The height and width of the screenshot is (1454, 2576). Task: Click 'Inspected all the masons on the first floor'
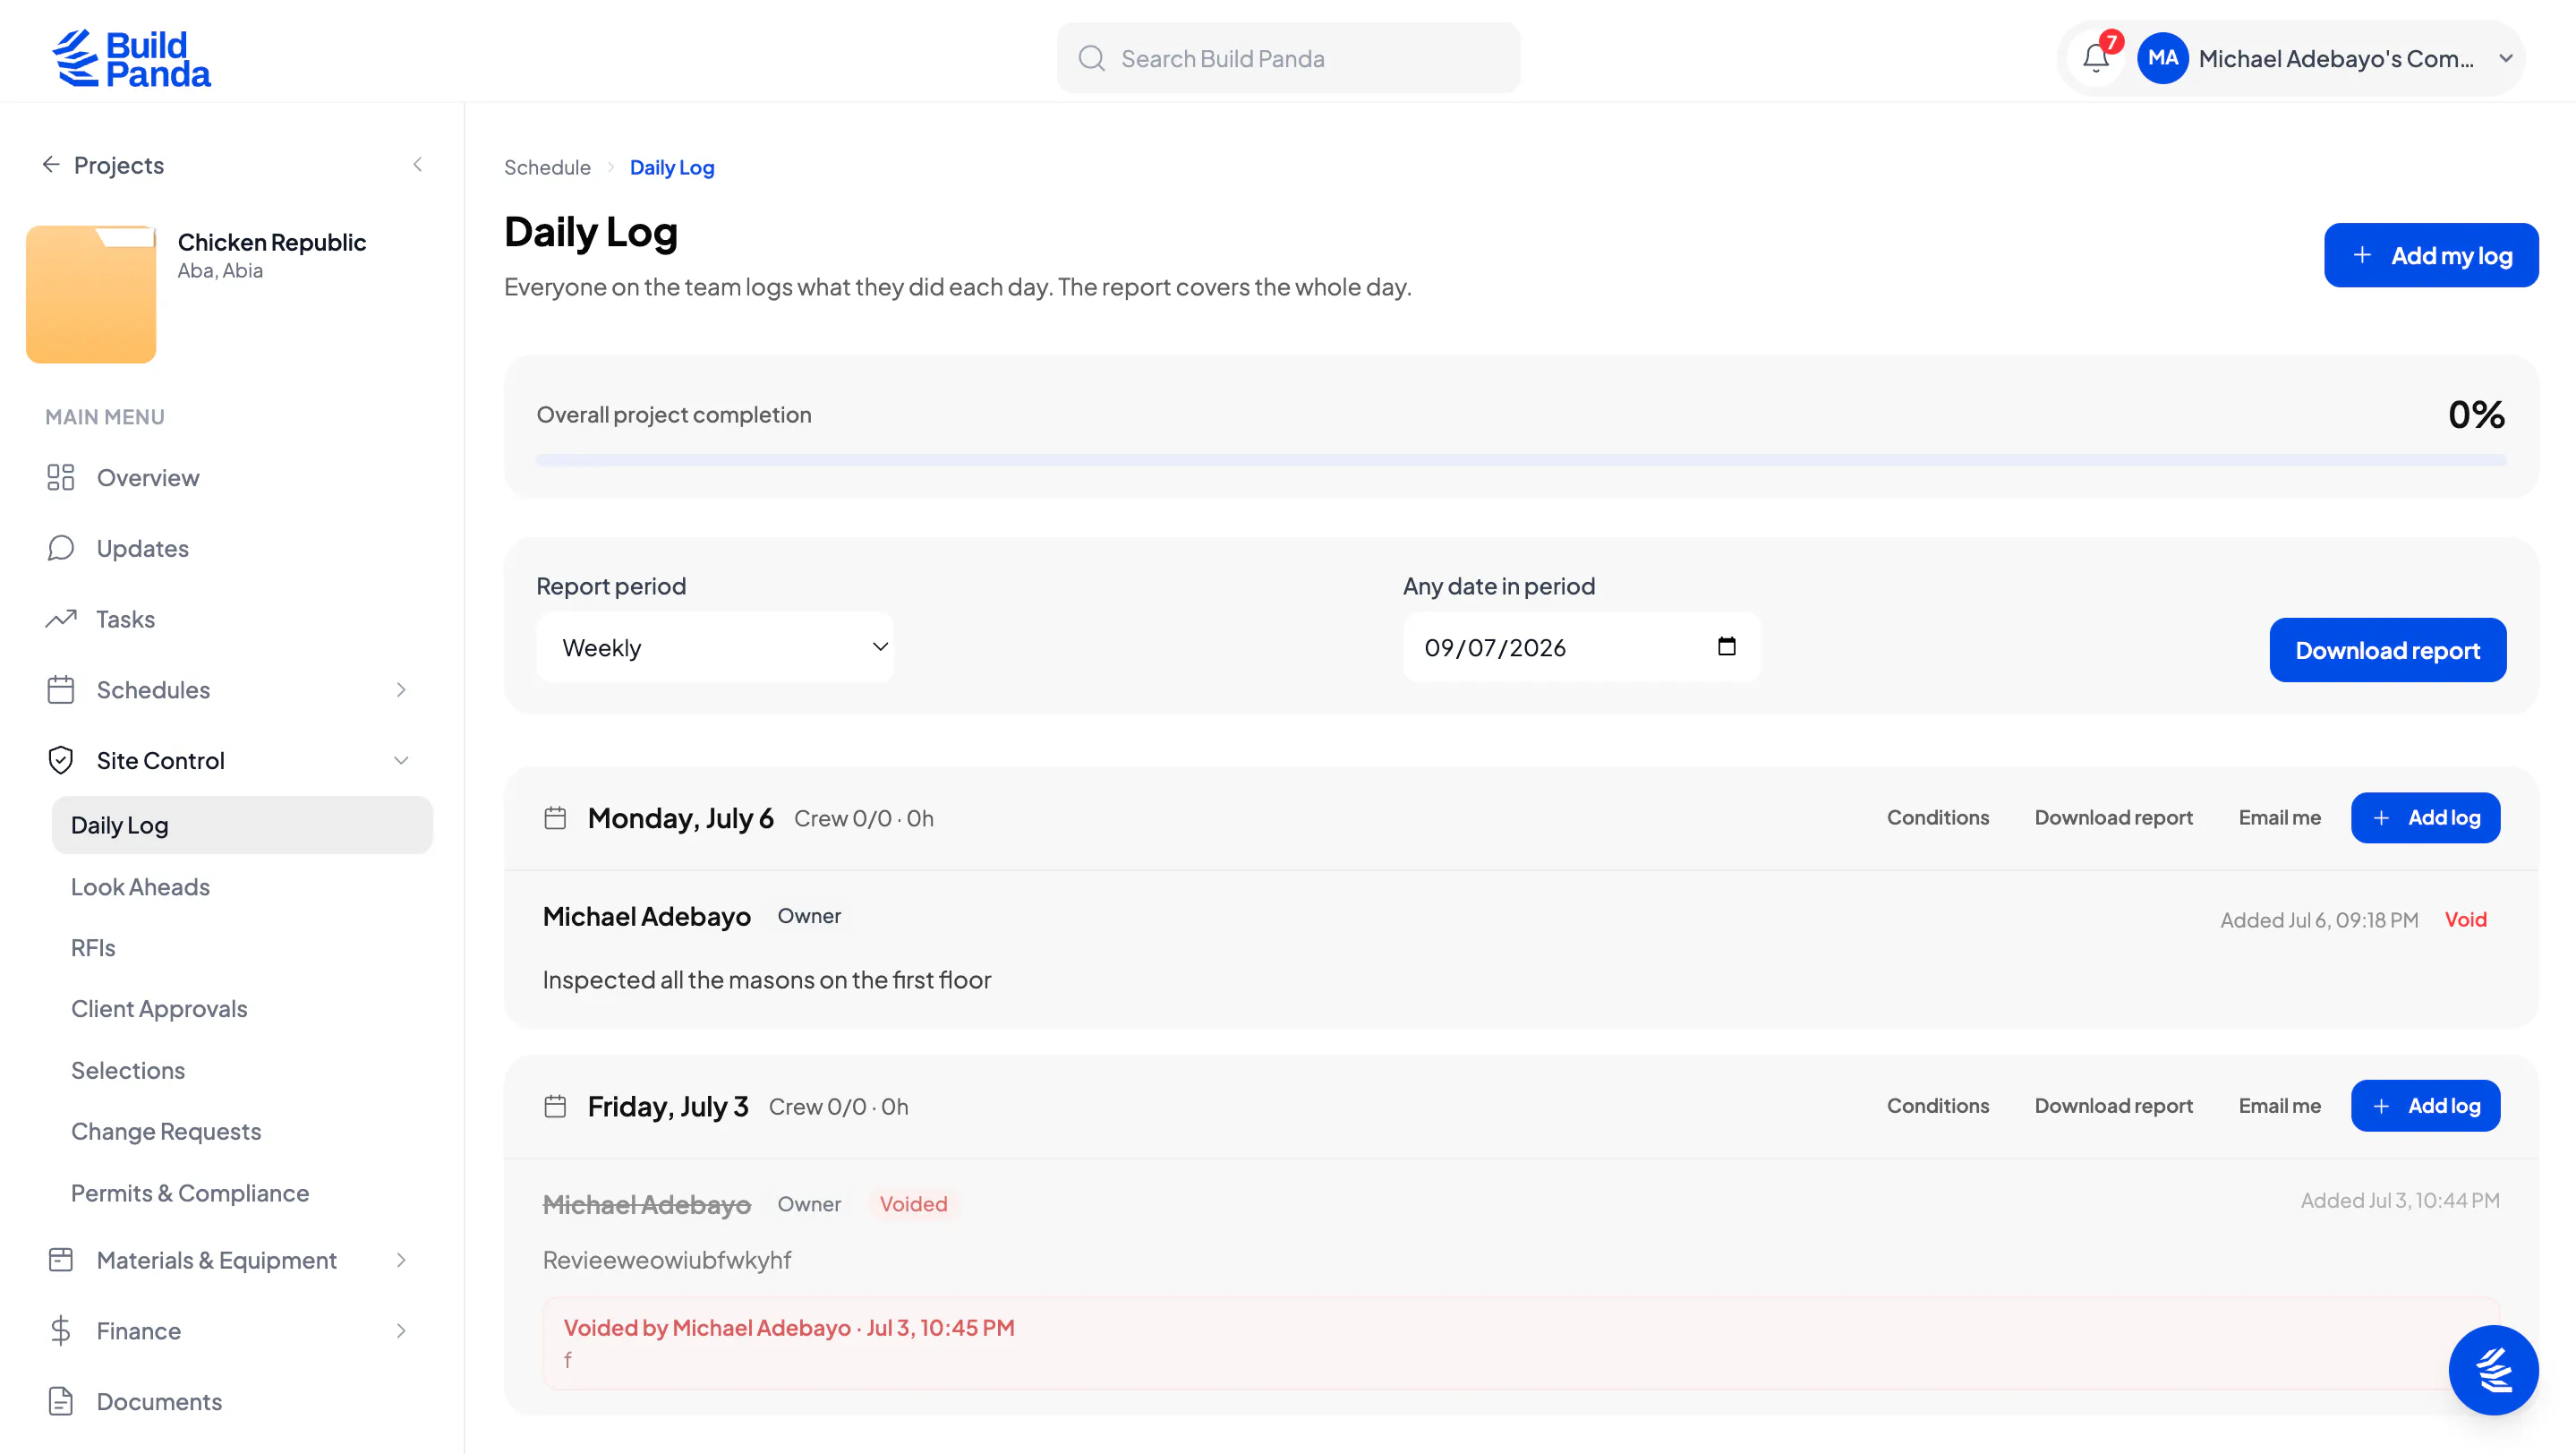click(x=767, y=979)
